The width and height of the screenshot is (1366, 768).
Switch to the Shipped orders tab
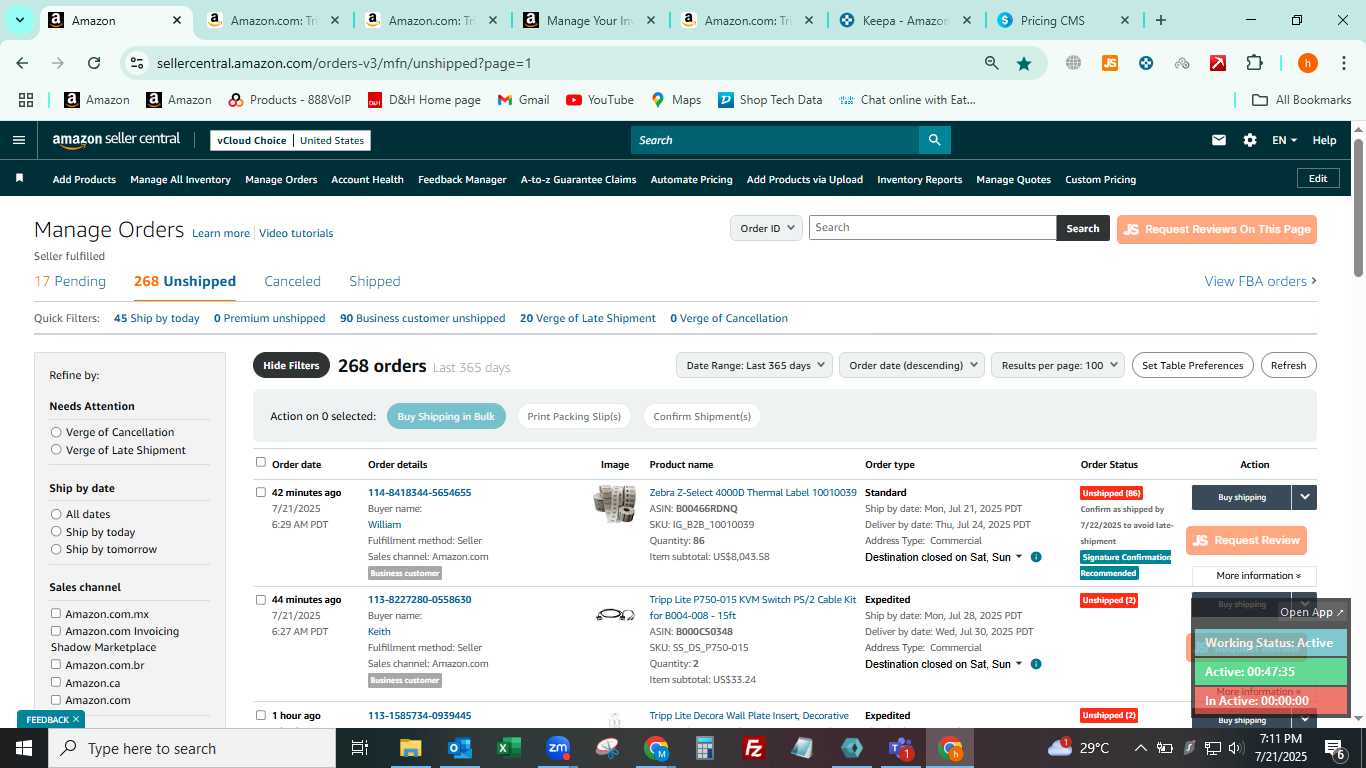tap(375, 281)
